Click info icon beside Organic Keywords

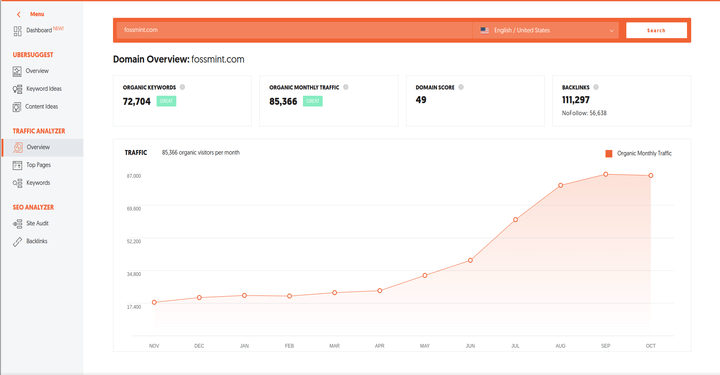(x=182, y=87)
